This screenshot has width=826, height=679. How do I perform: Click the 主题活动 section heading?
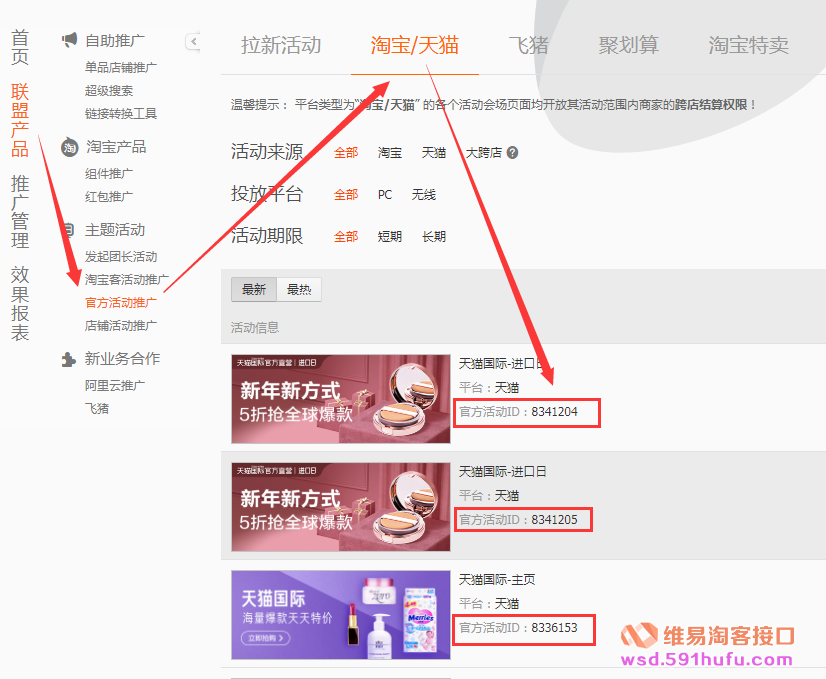pyautogui.click(x=115, y=230)
